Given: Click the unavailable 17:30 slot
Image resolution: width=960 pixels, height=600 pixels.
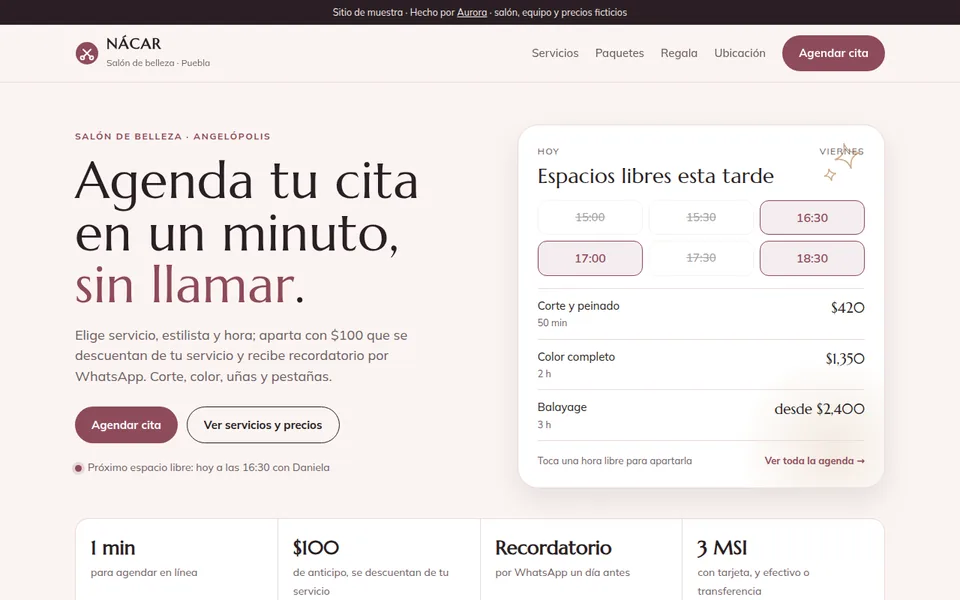Looking at the screenshot, I should click(x=701, y=258).
